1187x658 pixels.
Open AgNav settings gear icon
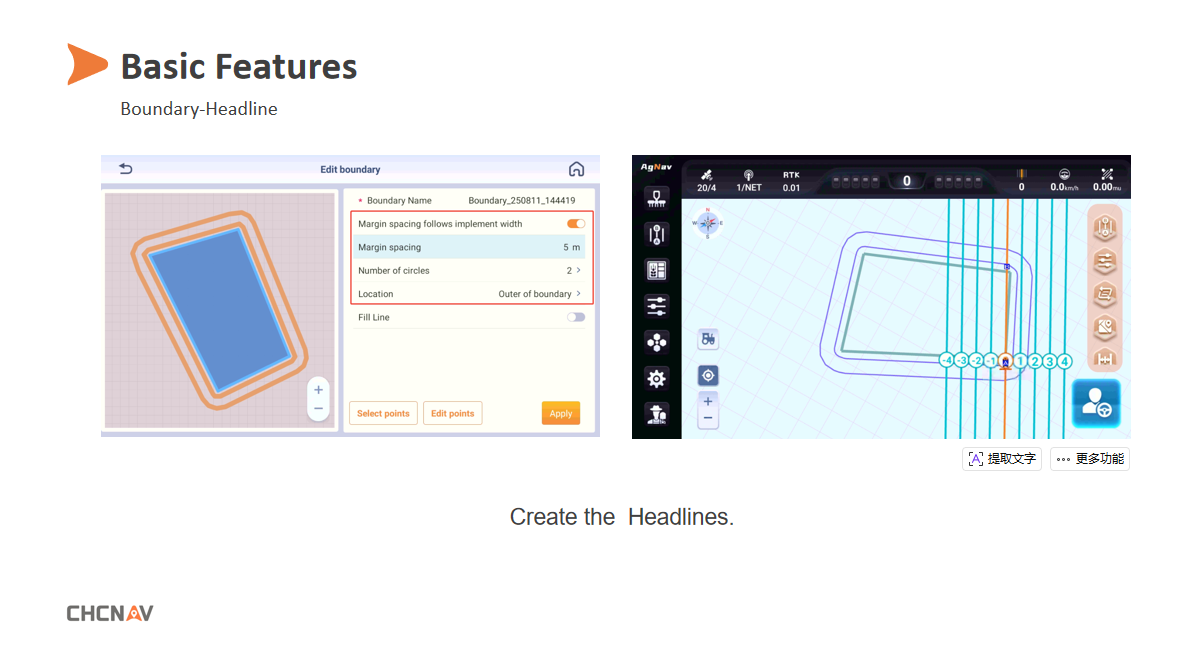tap(656, 378)
